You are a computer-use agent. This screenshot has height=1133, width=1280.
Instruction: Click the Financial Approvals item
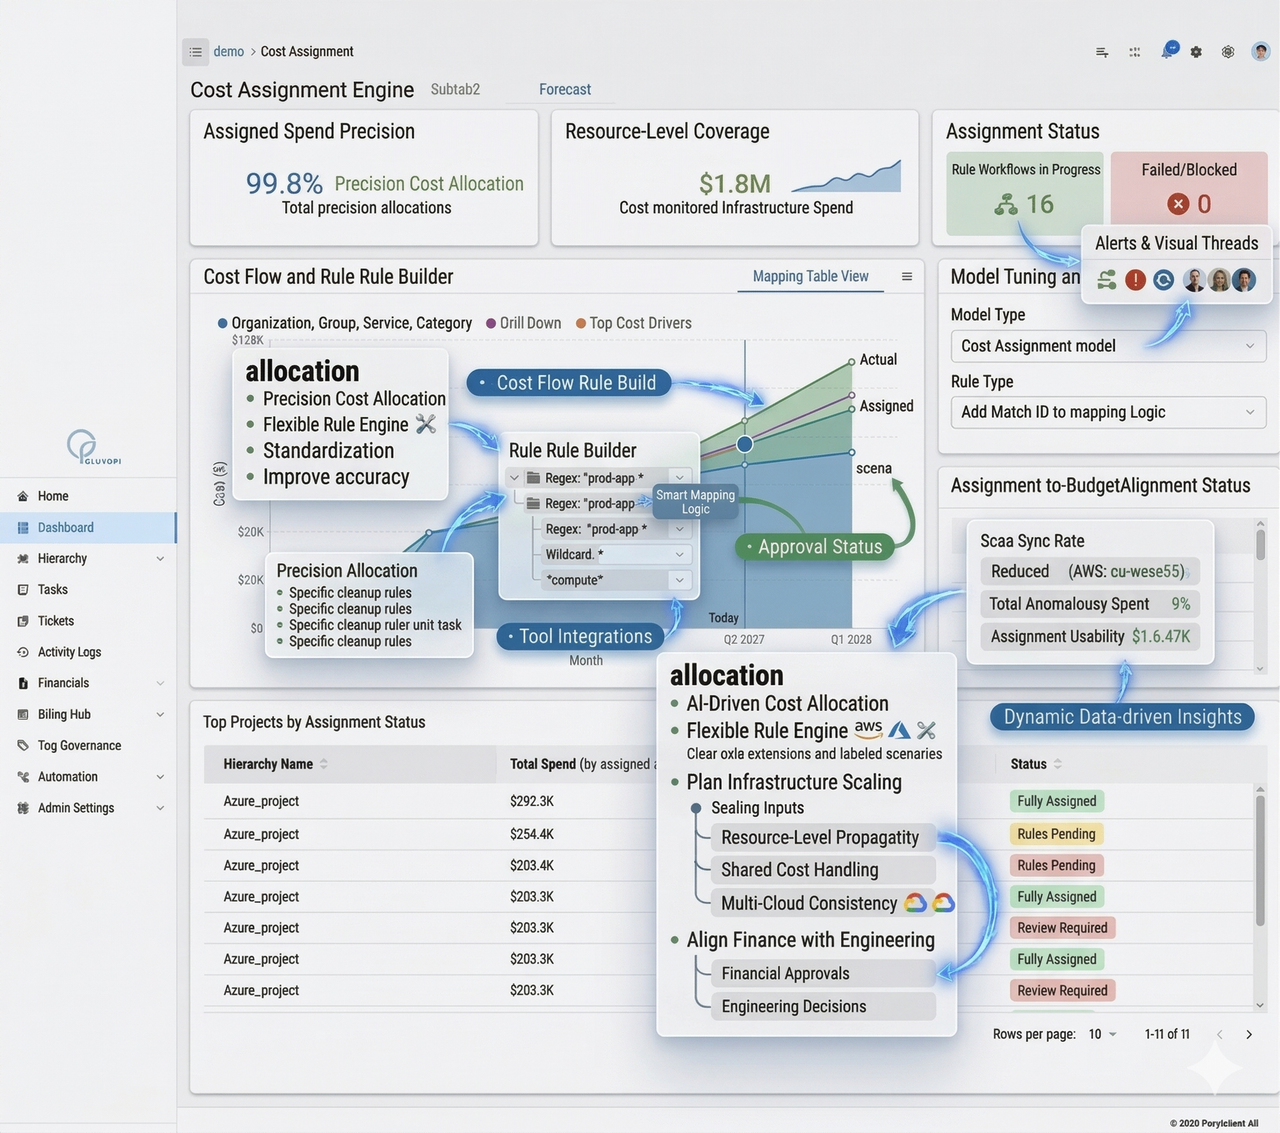pyautogui.click(x=823, y=973)
